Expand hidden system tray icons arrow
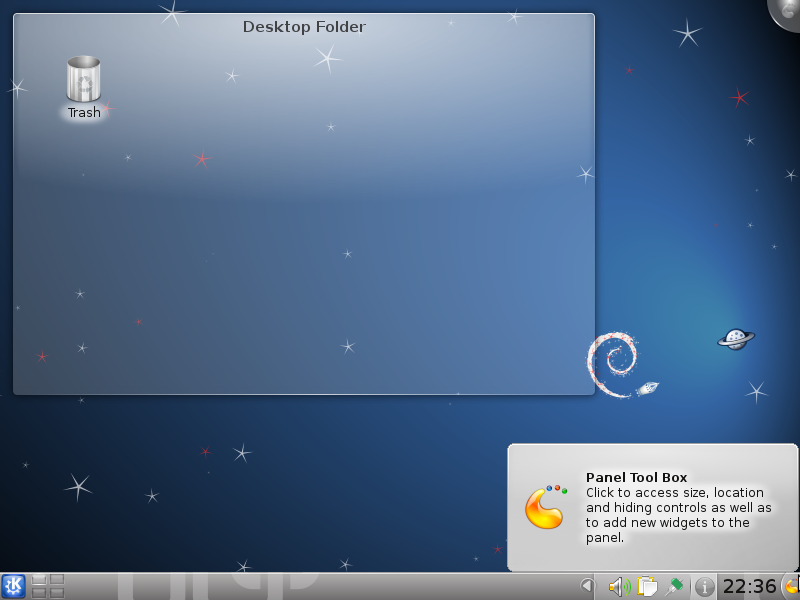Viewport: 800px width, 600px height. click(x=587, y=586)
